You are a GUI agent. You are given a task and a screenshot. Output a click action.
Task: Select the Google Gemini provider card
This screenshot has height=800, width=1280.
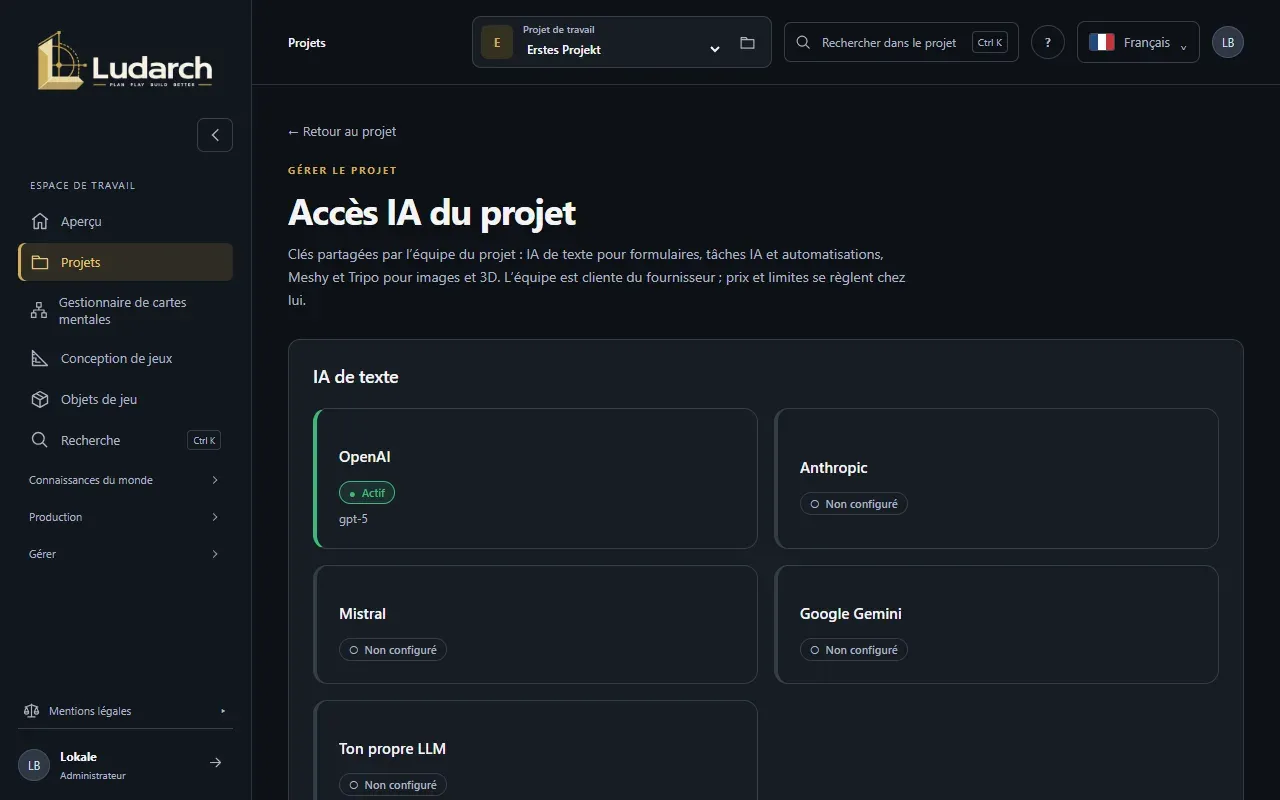[x=997, y=624]
